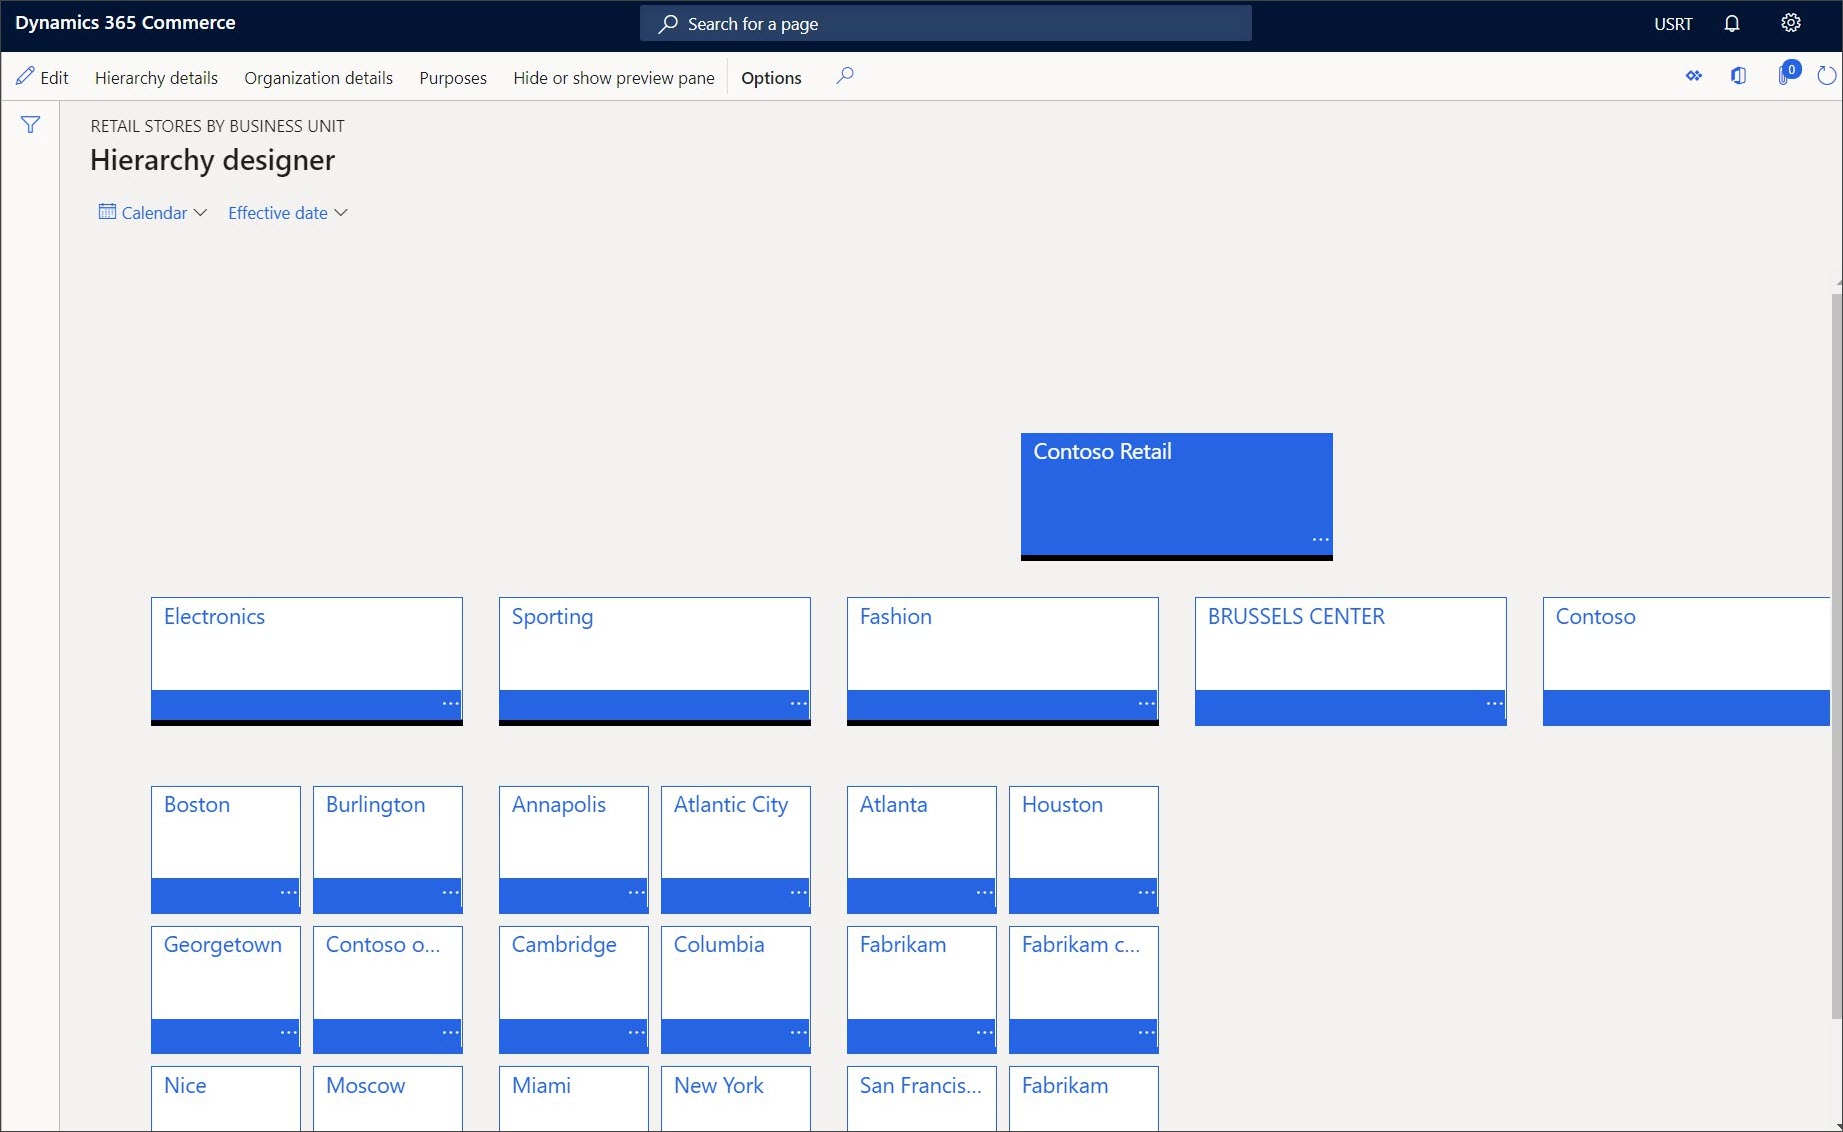Viewport: 1843px width, 1132px height.
Task: Select the BRUSSELS CENTER node
Action: pyautogui.click(x=1351, y=661)
